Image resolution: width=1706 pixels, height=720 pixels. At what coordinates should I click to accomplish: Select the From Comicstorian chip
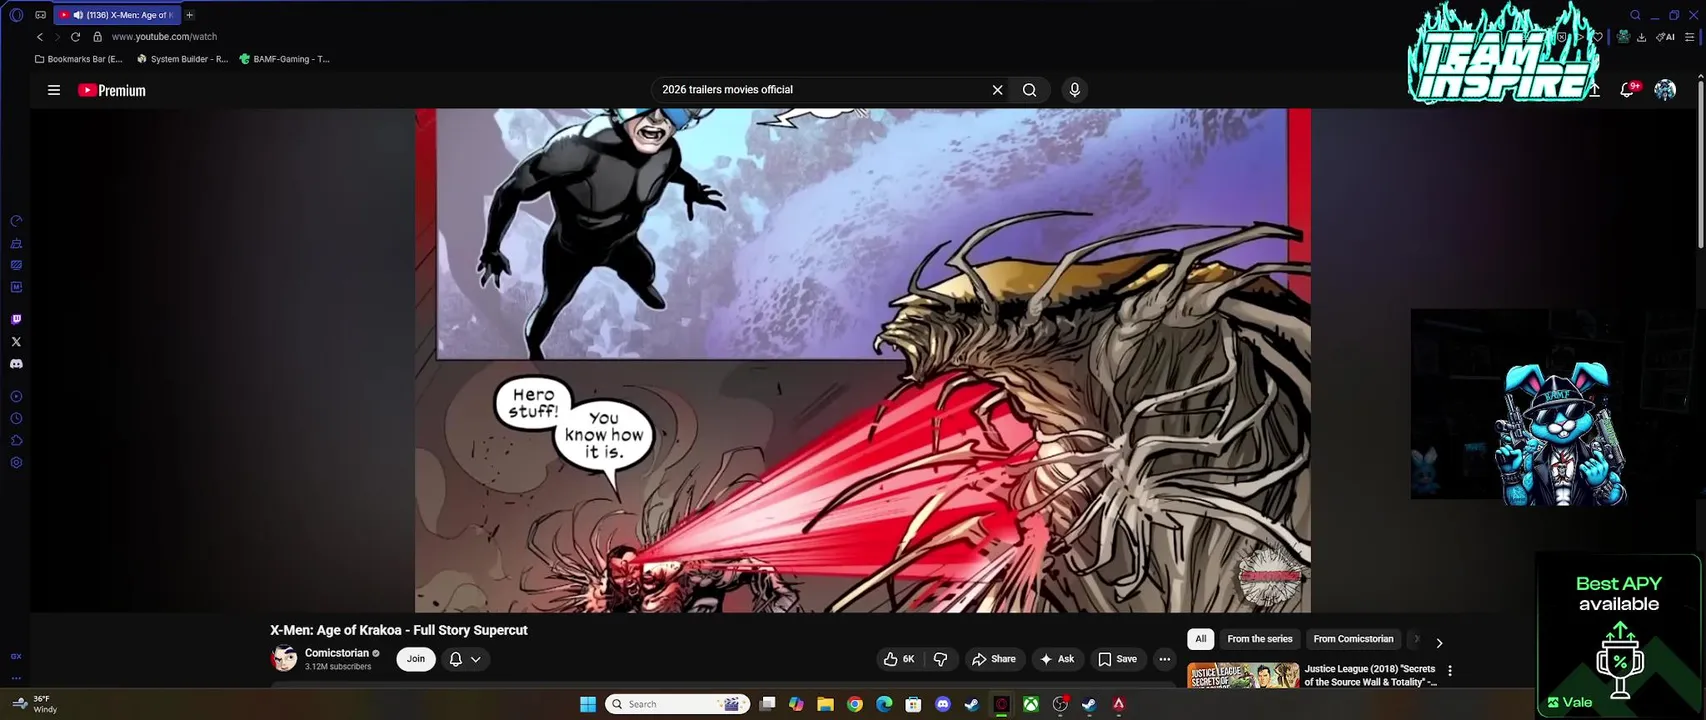(x=1353, y=639)
